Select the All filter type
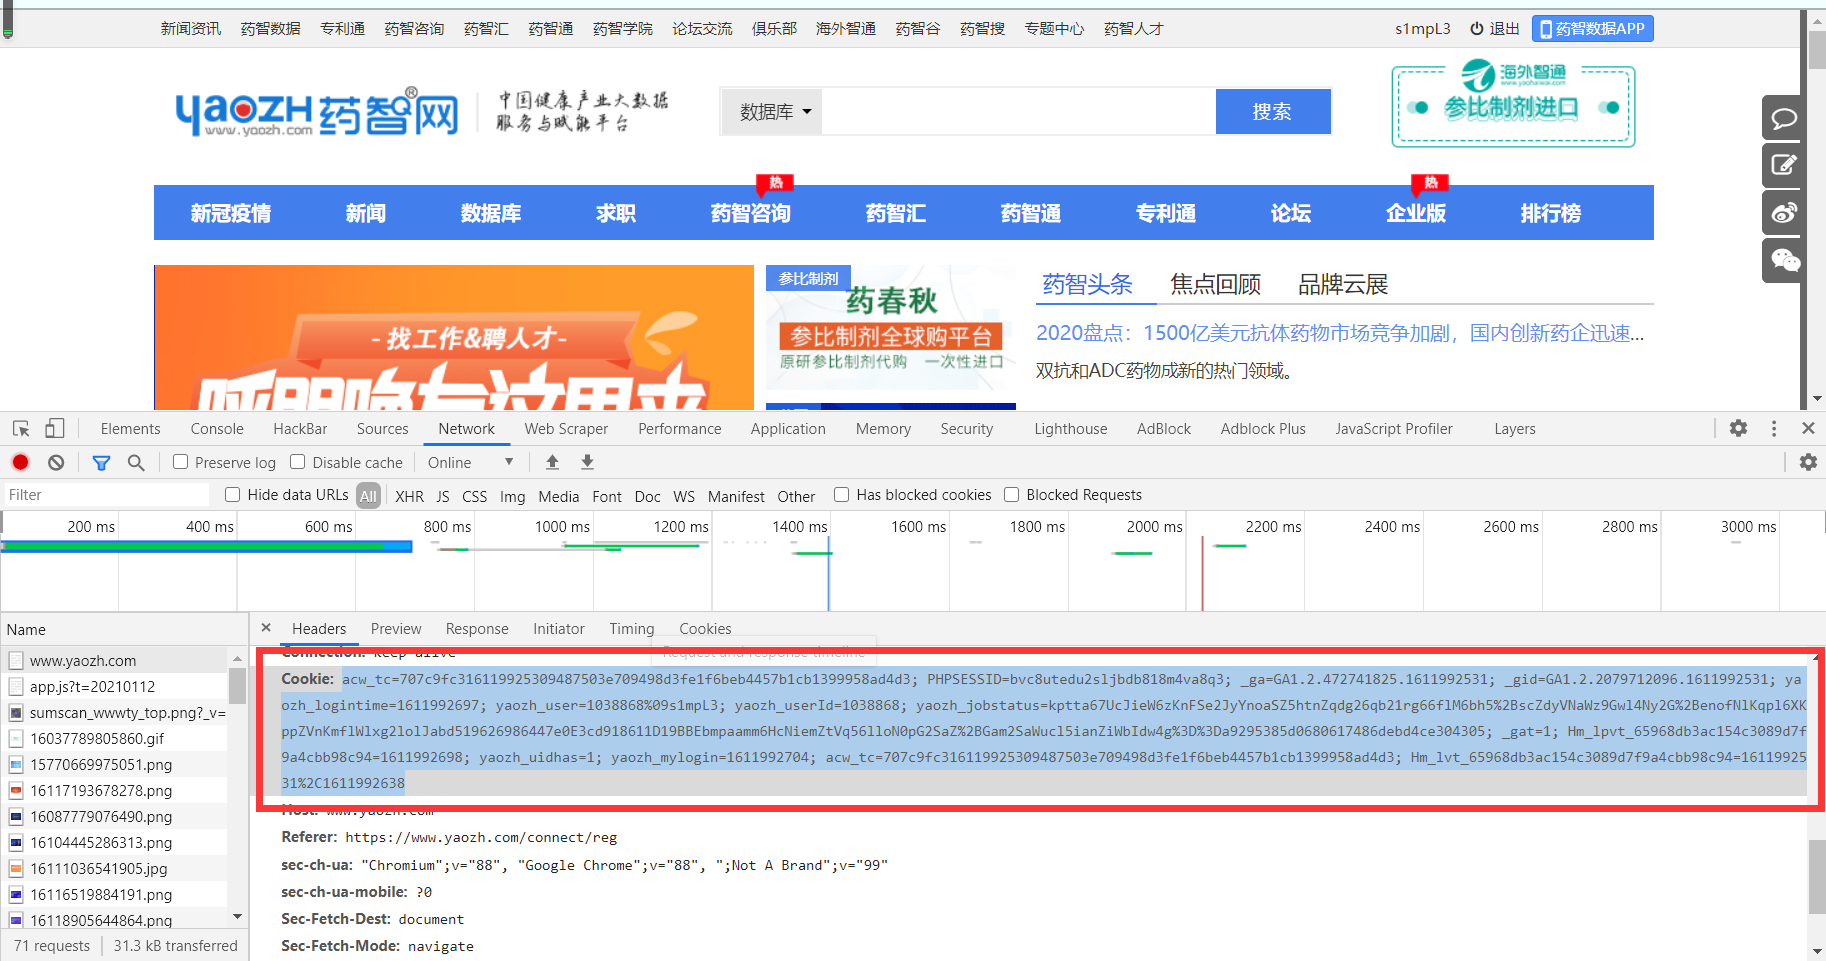The height and width of the screenshot is (961, 1826). pyautogui.click(x=368, y=496)
